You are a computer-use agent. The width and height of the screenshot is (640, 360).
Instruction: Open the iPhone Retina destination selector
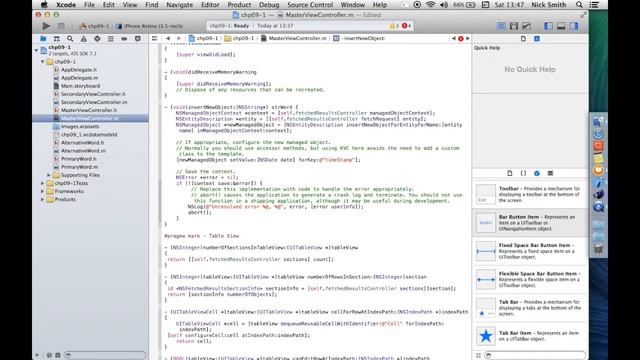coord(149,26)
